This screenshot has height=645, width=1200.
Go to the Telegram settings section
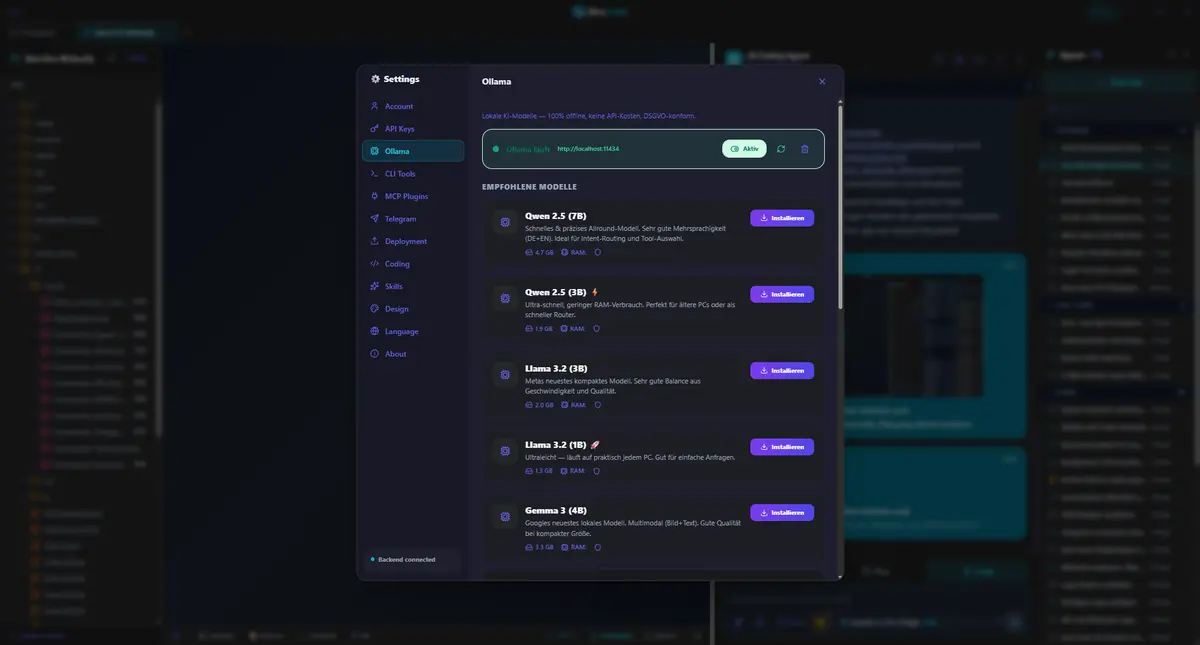(412, 219)
